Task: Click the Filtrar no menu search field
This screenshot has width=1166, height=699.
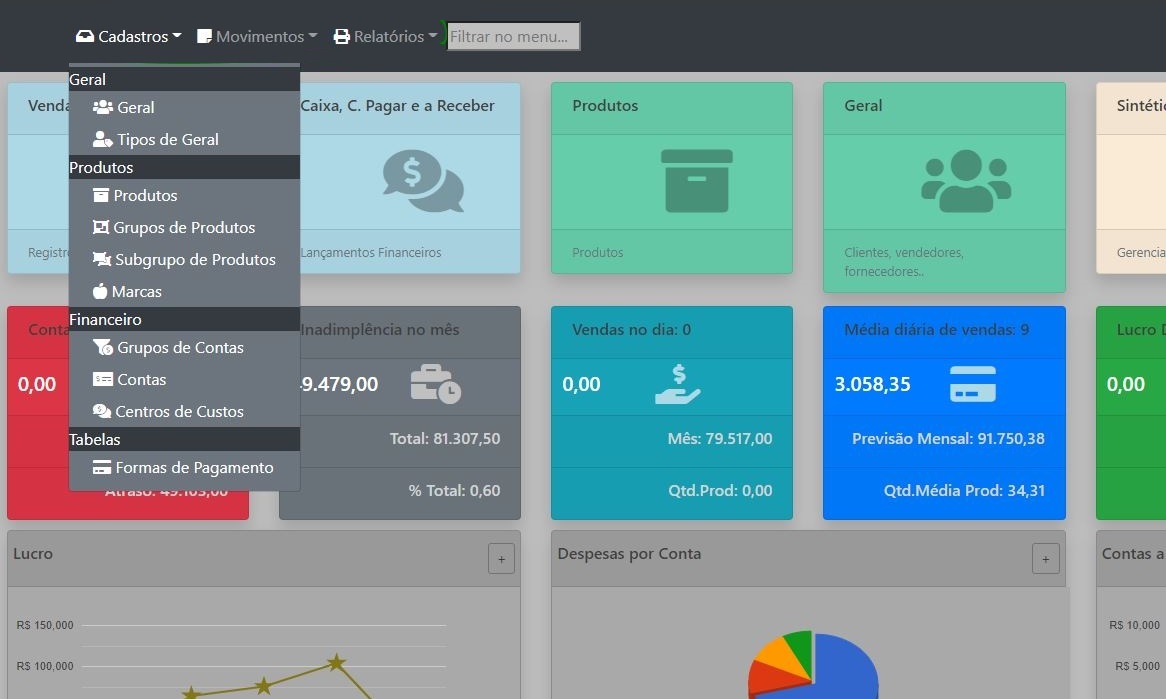Action: coord(513,37)
